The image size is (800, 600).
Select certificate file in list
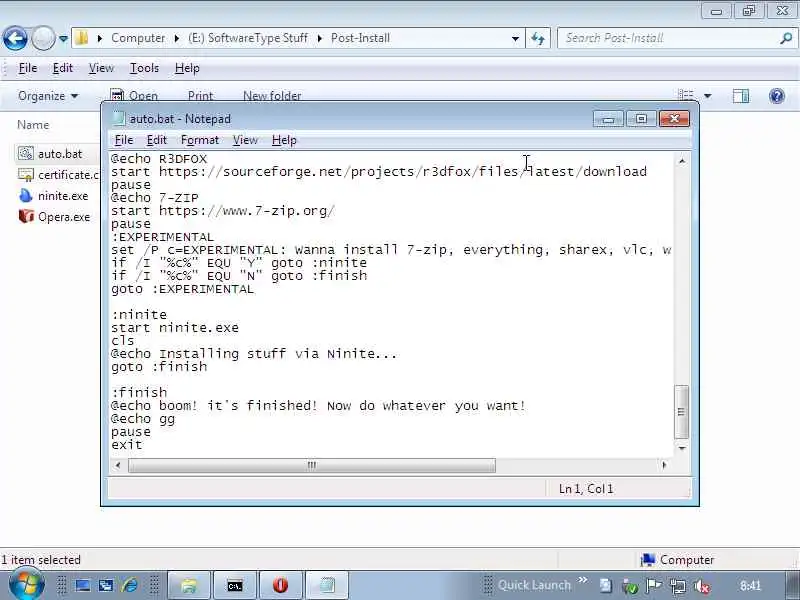point(59,175)
